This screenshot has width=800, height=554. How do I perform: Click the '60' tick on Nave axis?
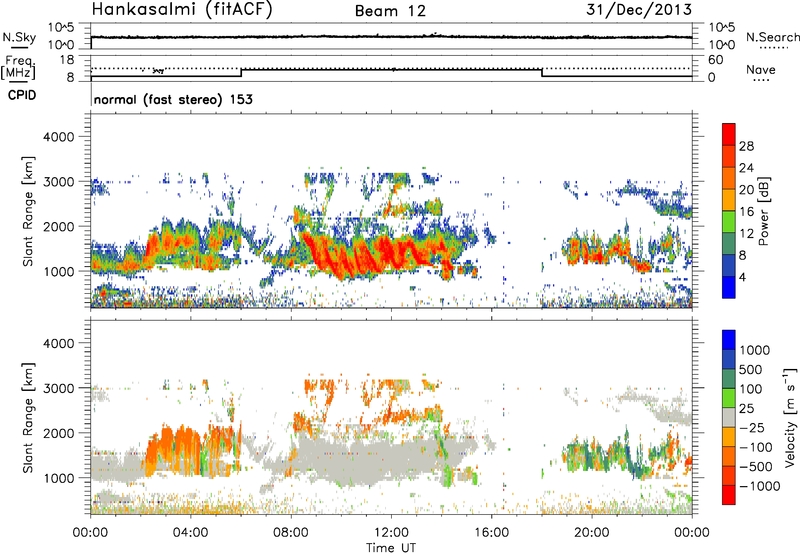715,60
